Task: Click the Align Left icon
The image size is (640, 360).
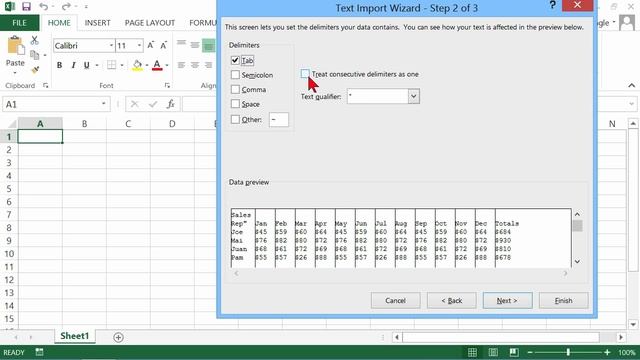Action: [x=182, y=65]
